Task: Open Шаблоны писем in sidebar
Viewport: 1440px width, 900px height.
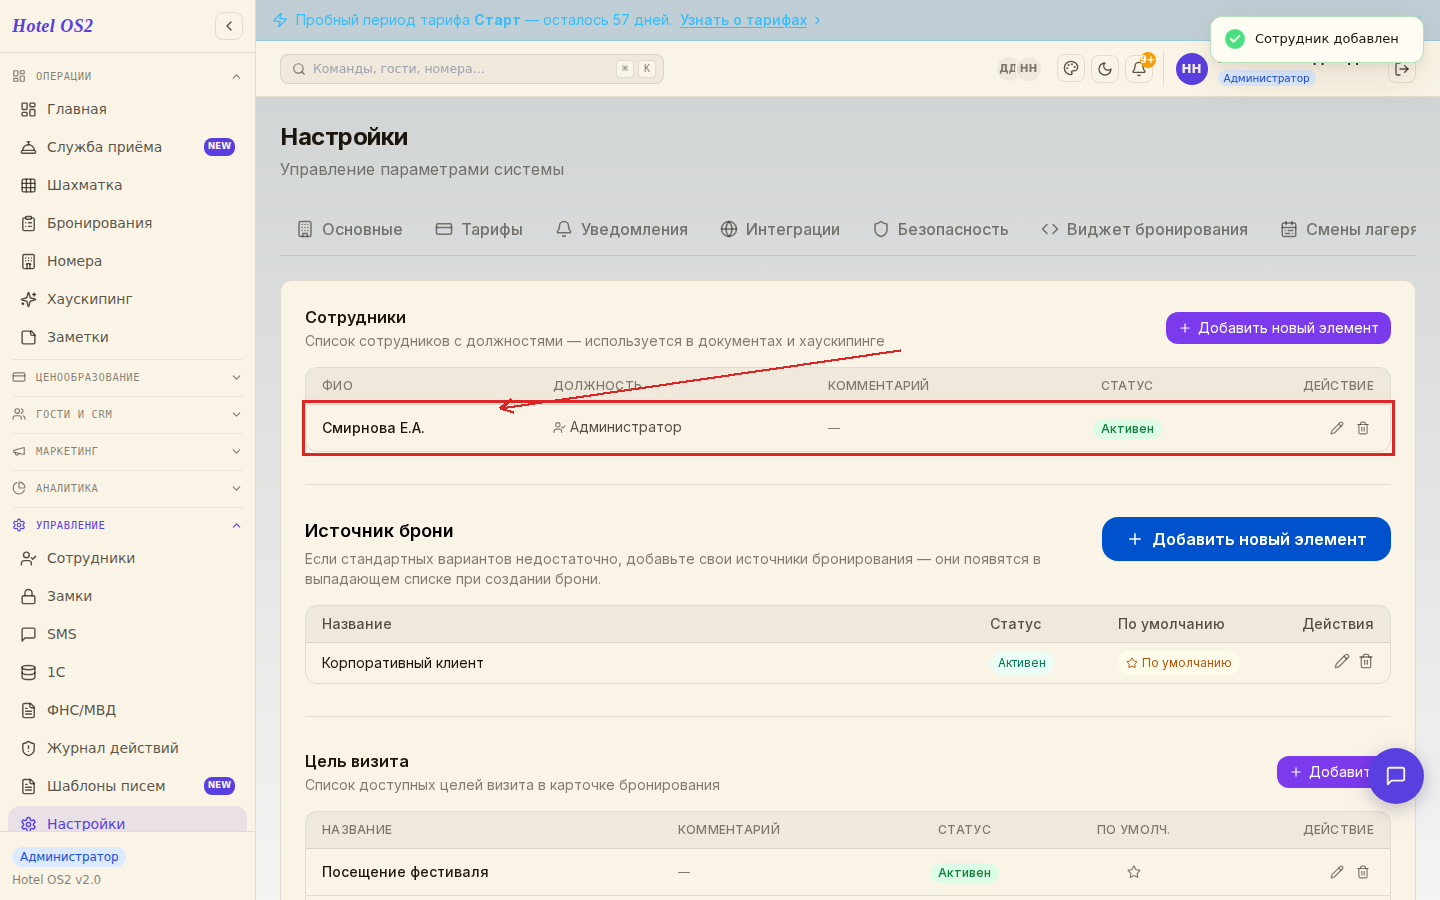Action: coord(127,786)
